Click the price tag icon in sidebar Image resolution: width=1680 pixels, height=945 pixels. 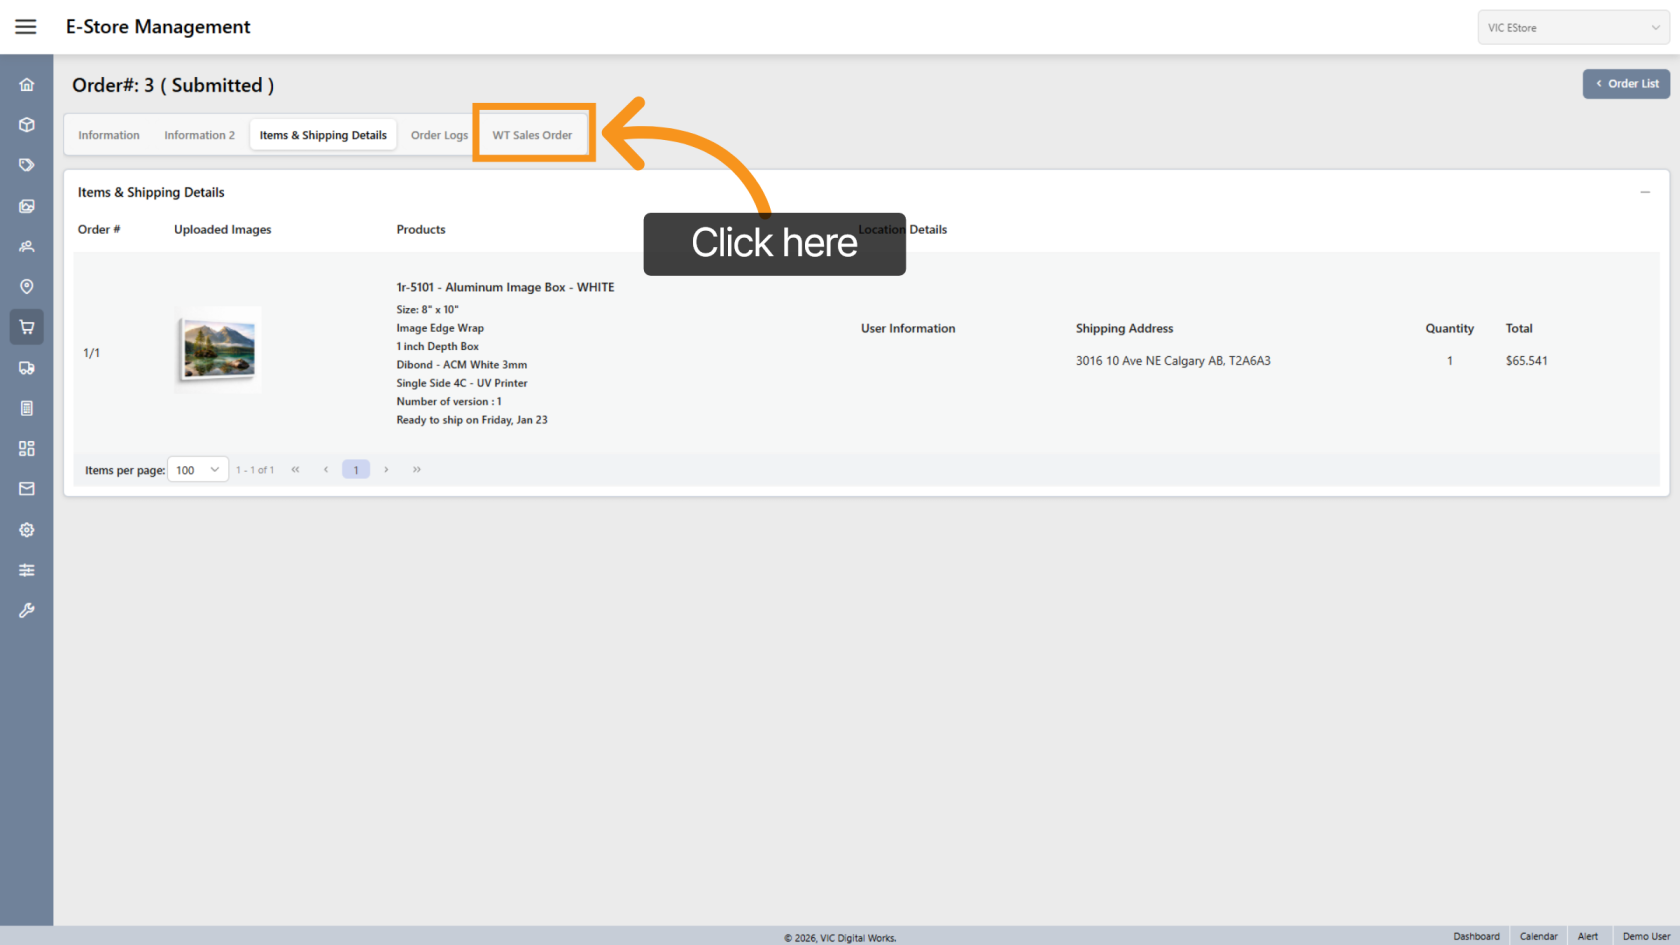pyautogui.click(x=27, y=165)
